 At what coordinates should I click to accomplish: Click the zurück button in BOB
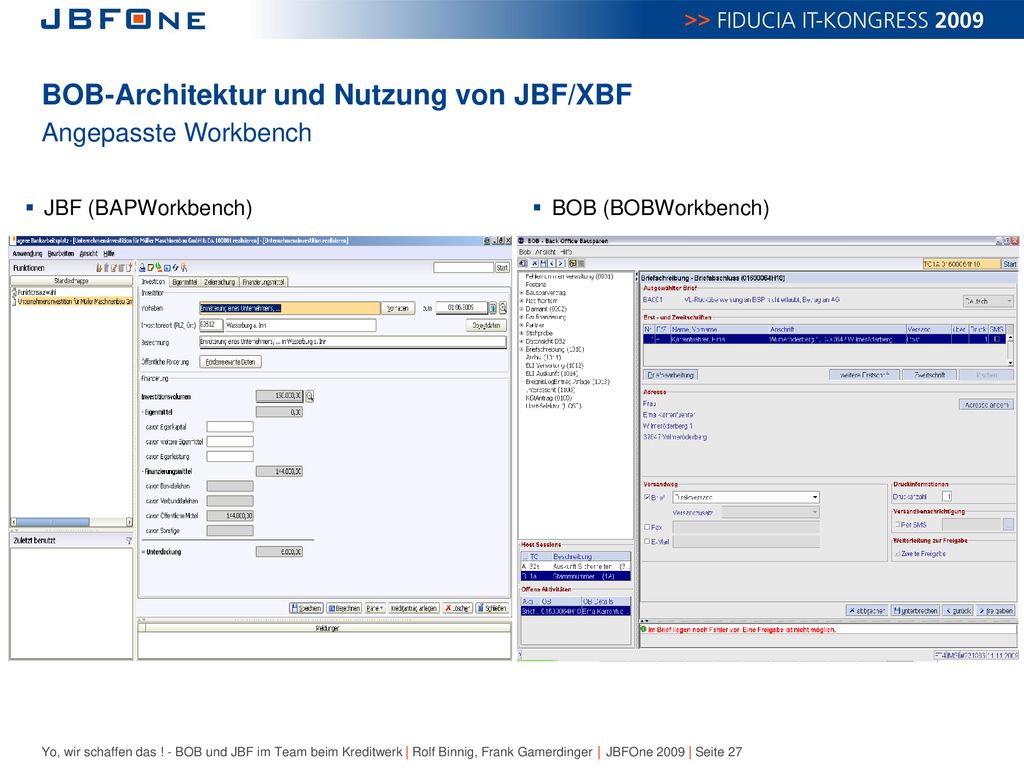click(x=959, y=611)
